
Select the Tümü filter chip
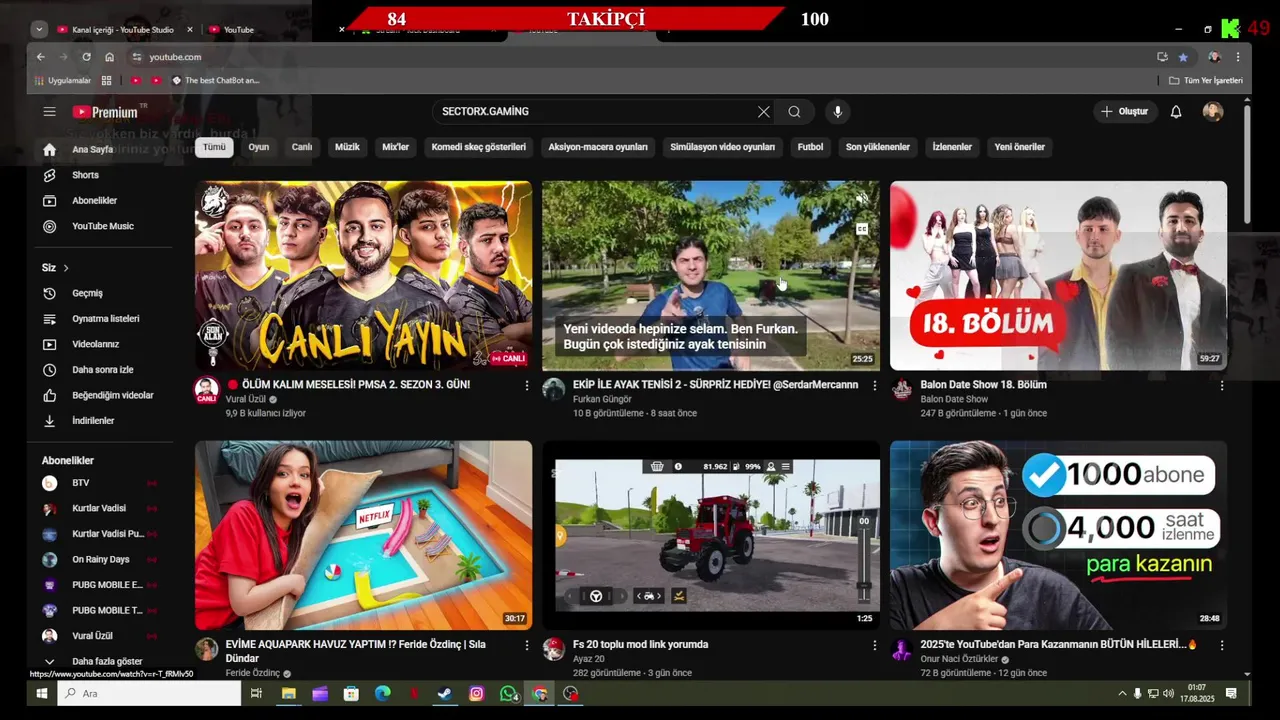[215, 147]
